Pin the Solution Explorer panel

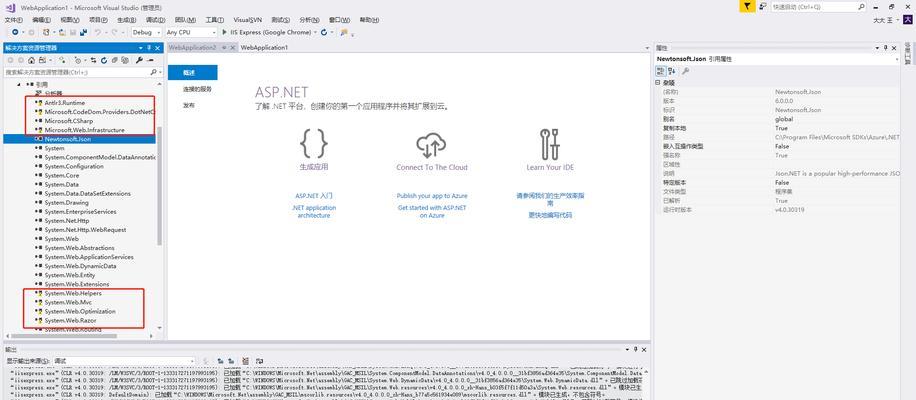point(148,48)
